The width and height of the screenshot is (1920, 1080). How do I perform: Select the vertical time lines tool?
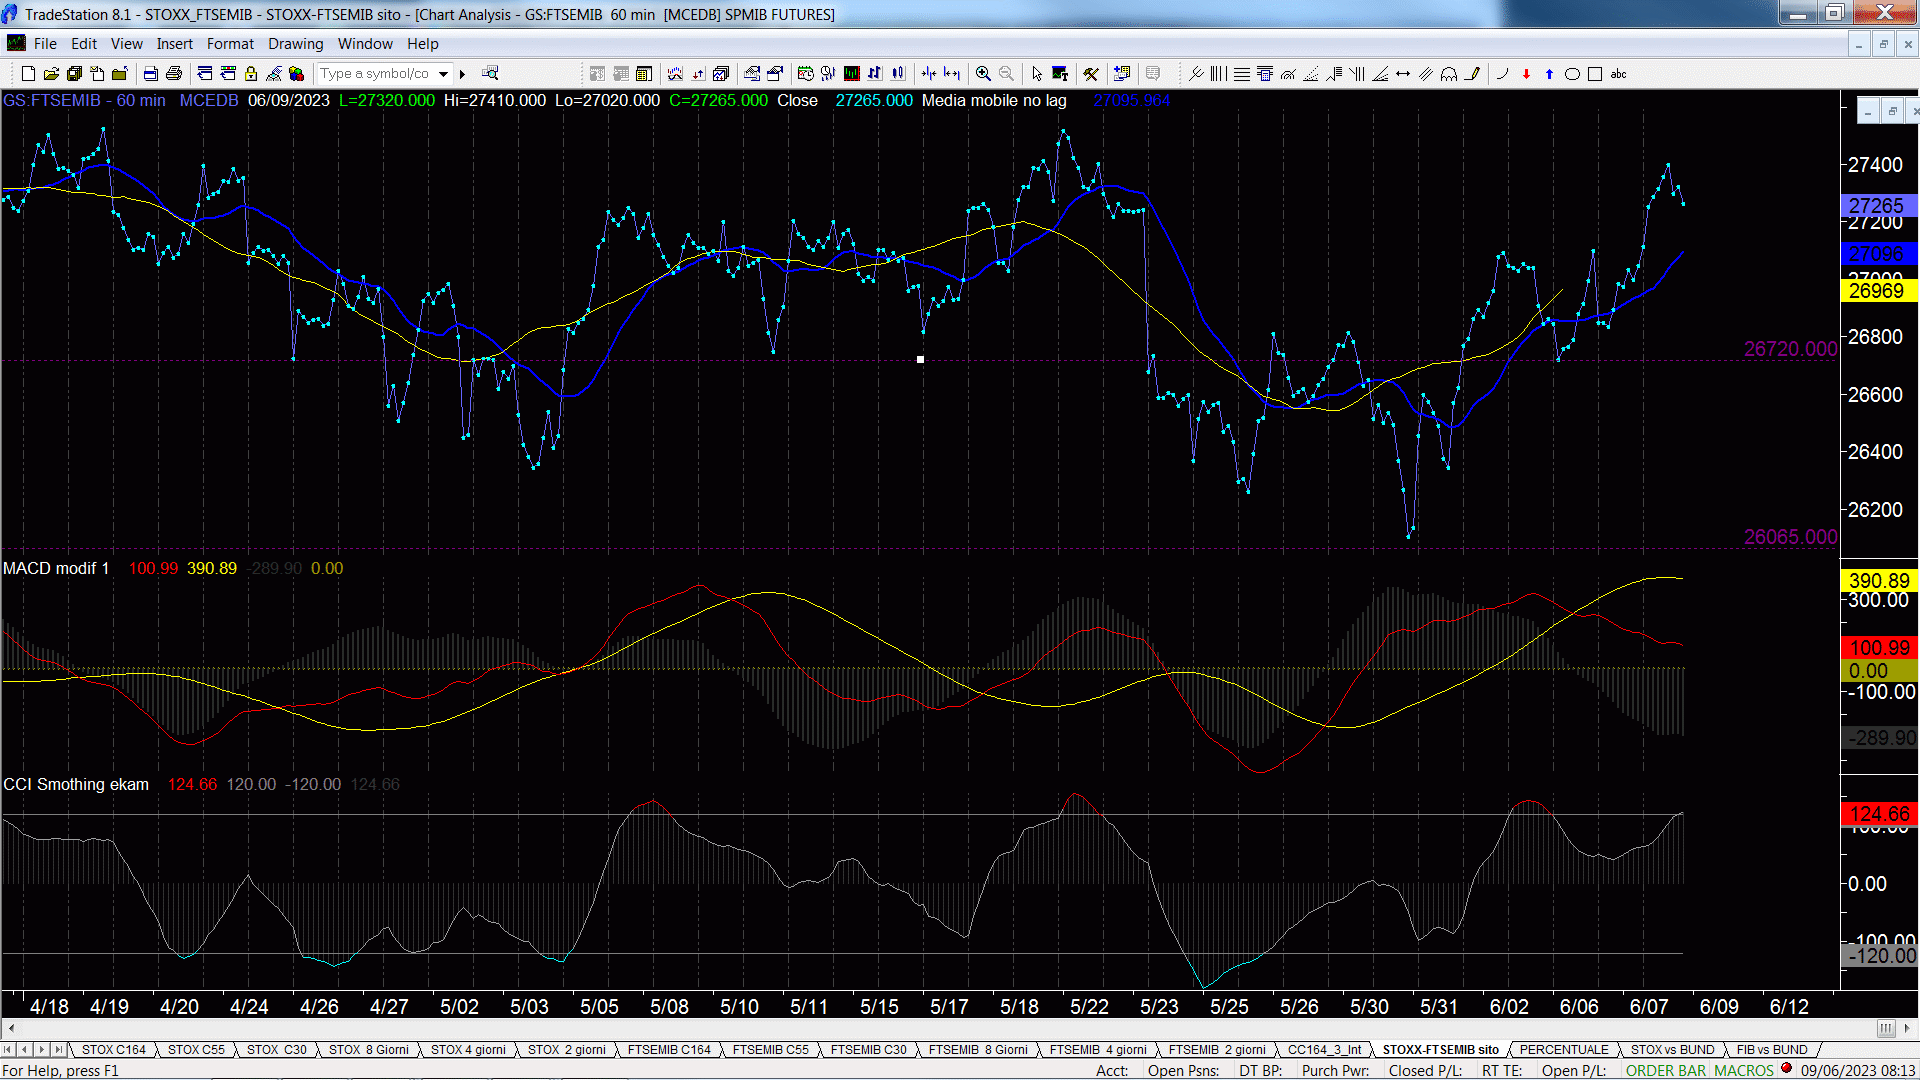tap(1218, 73)
